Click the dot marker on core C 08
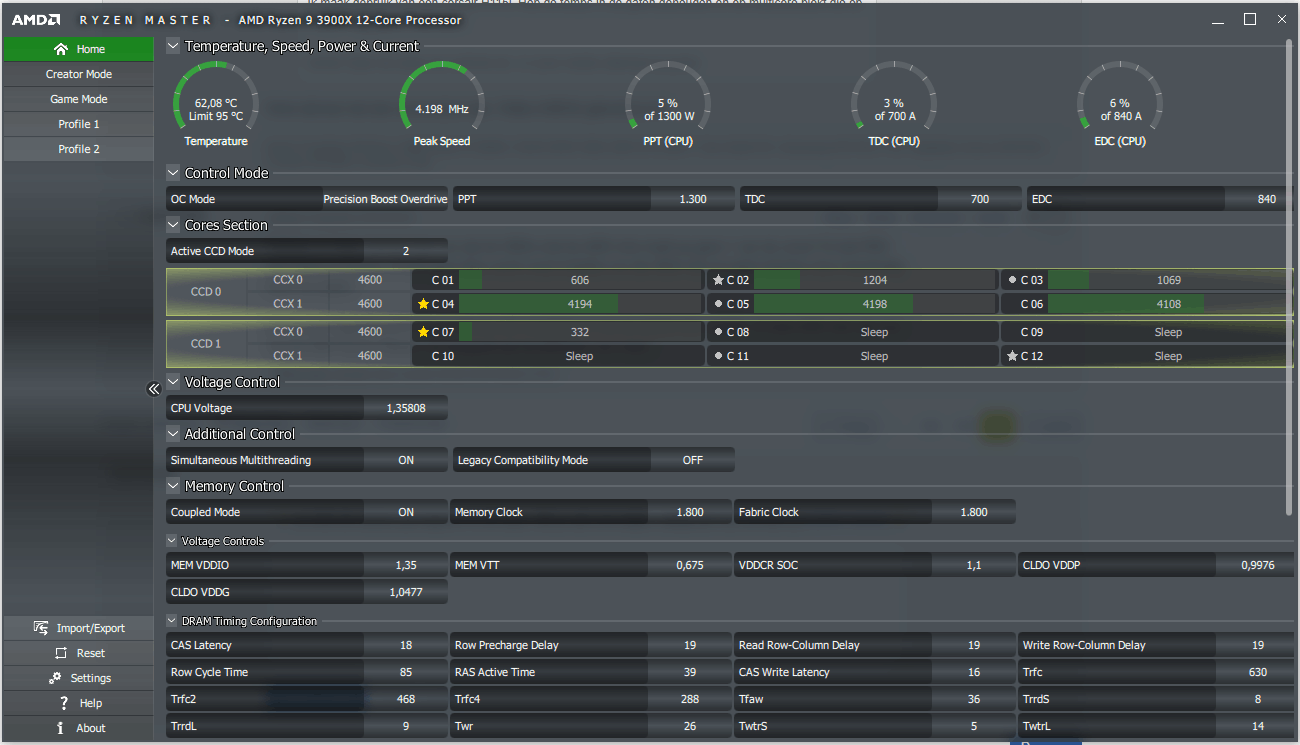The width and height of the screenshot is (1300, 745). (x=718, y=332)
